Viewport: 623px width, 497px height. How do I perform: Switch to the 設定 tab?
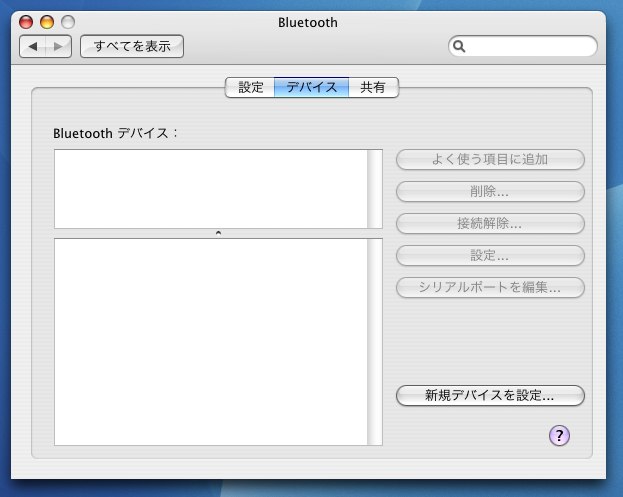pos(250,87)
